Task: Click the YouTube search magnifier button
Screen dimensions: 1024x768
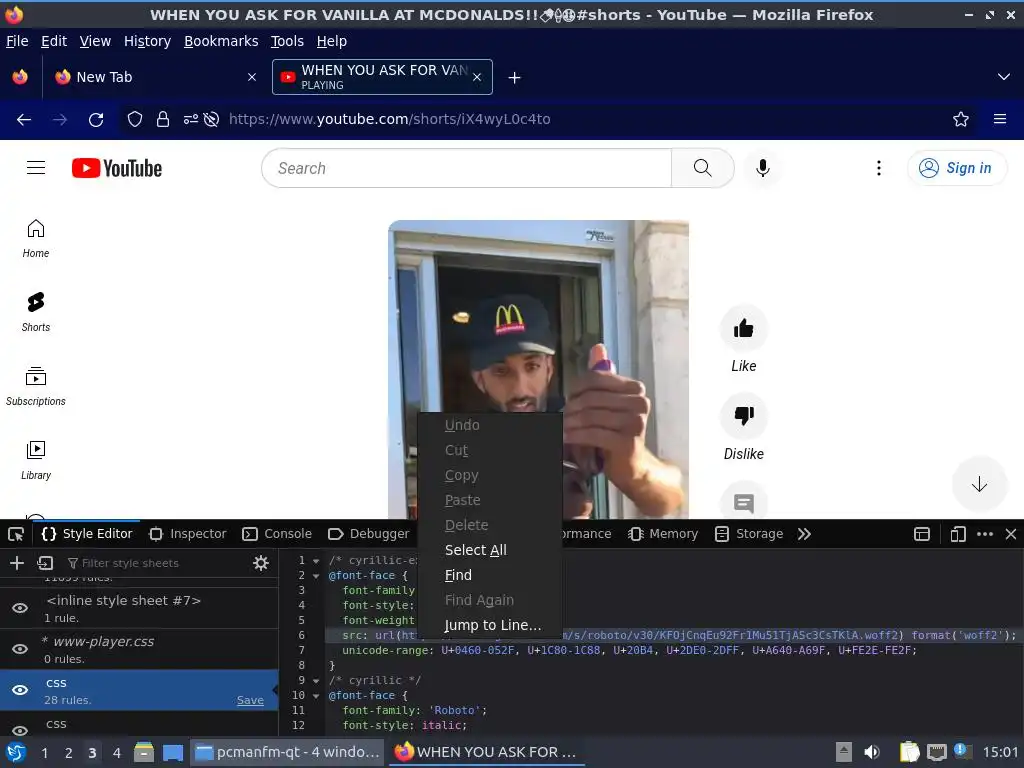Action: [703, 168]
